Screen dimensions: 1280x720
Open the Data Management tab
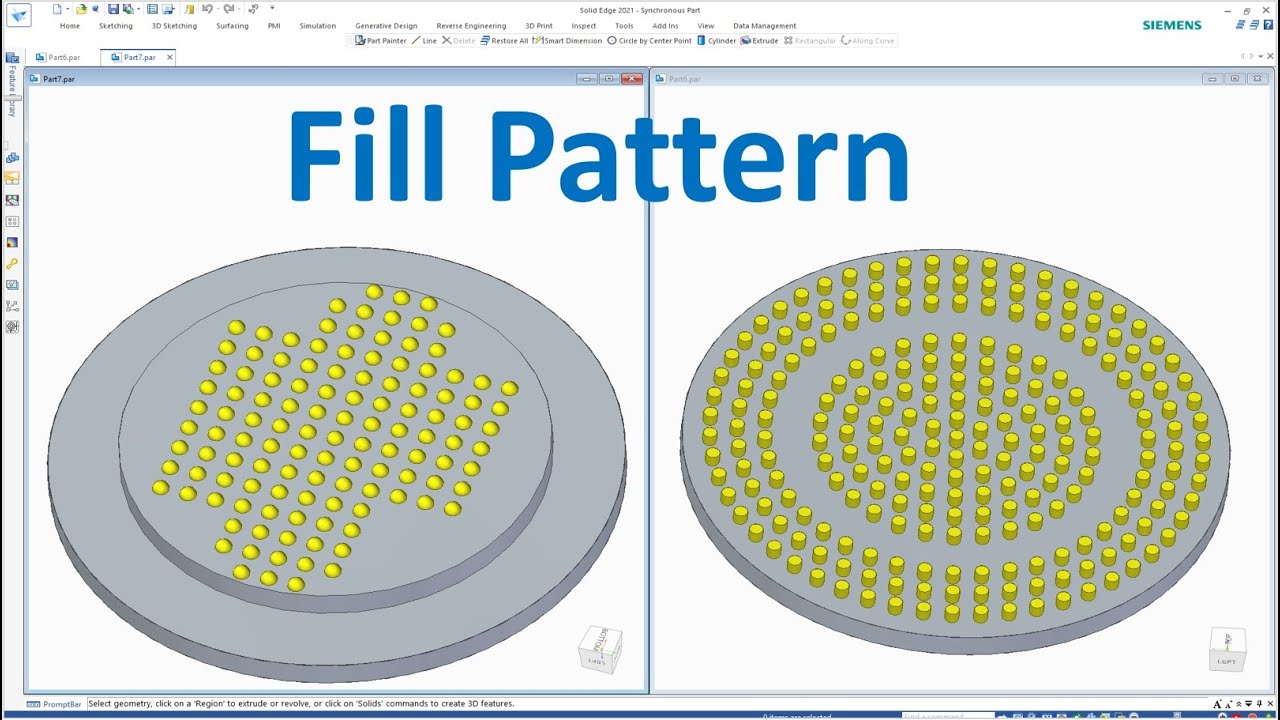click(x=765, y=26)
